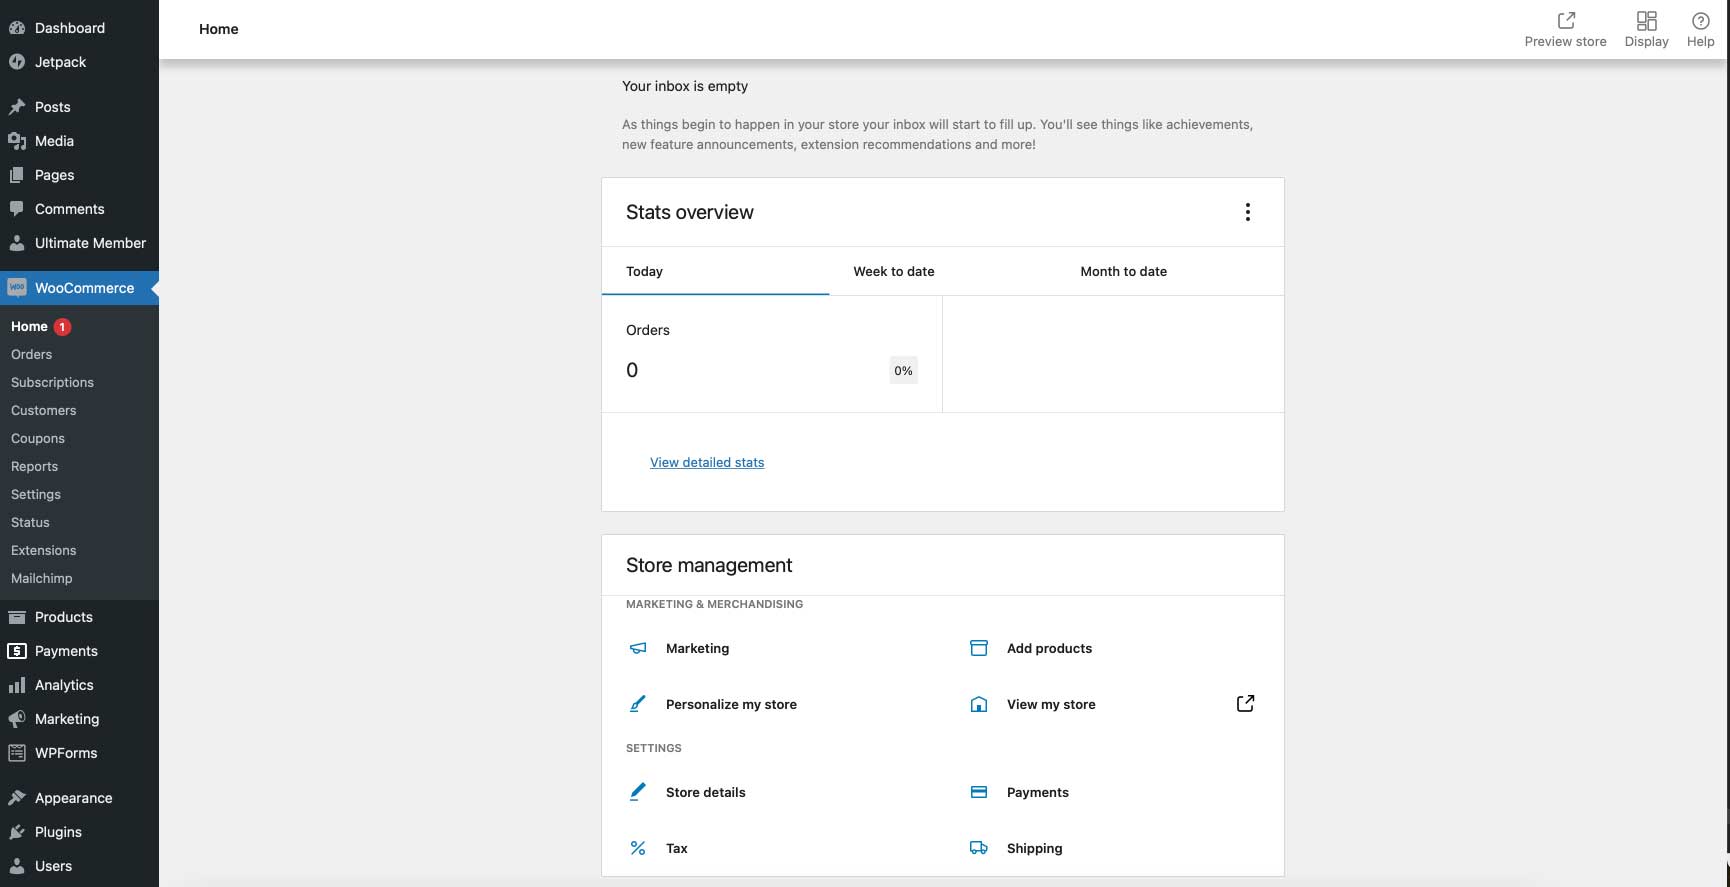Screen dimensions: 1730x887
Task: Switch to the Month to date tab
Action: point(1170,271)
